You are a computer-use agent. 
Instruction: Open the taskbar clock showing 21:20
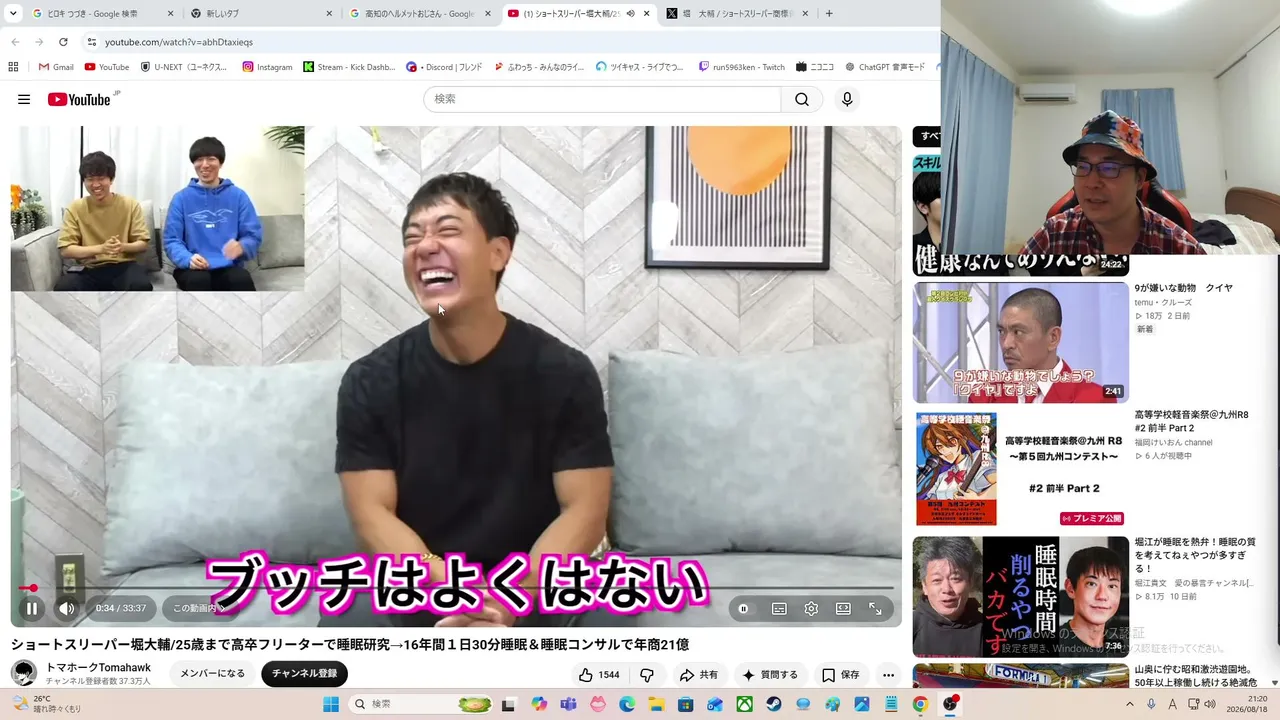coord(1249,704)
